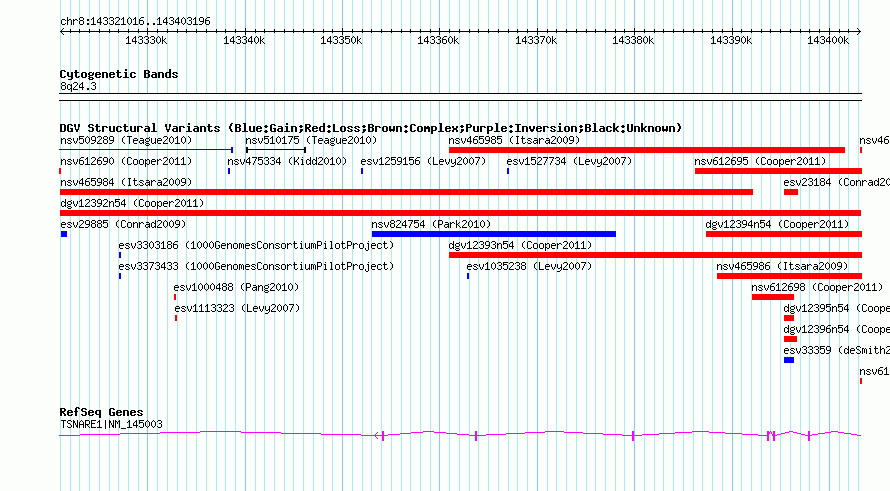
Task: Click the 8q24.3 band label
Action: pyautogui.click(x=78, y=86)
